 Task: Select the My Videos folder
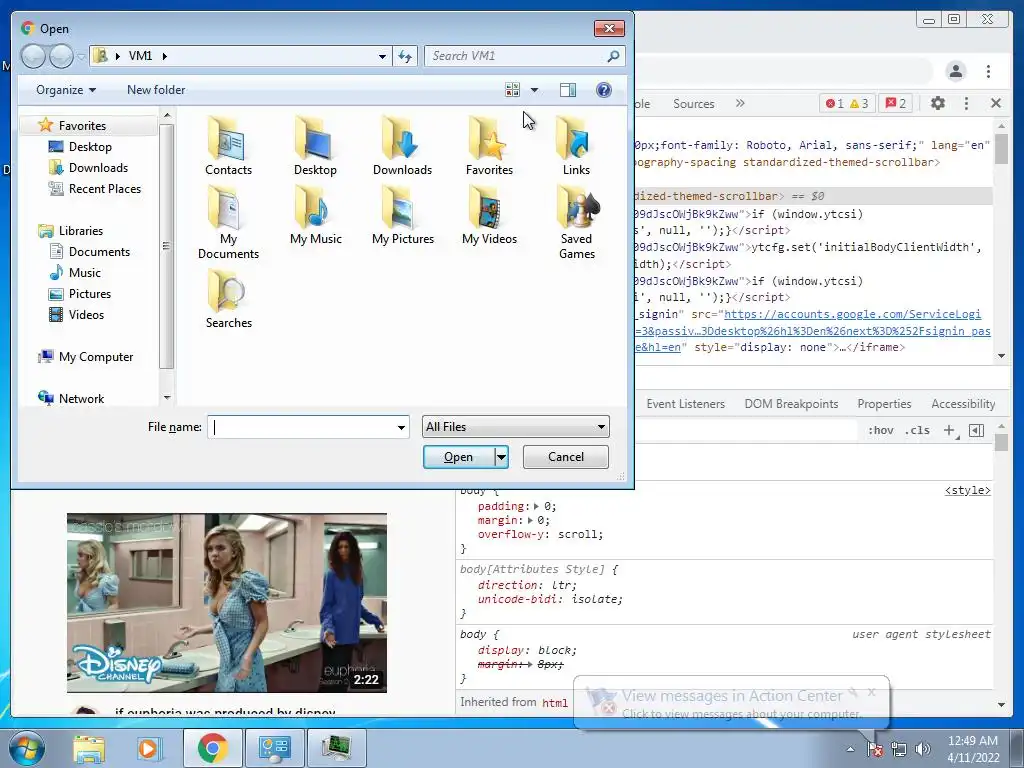click(489, 215)
